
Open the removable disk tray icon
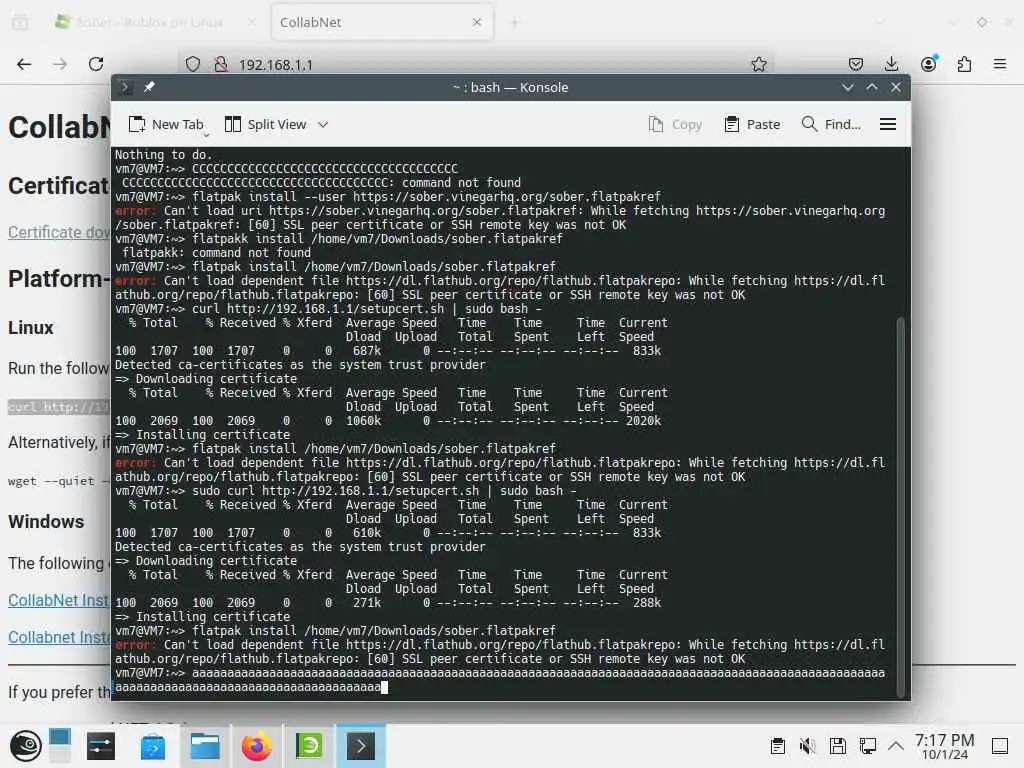[x=838, y=746]
